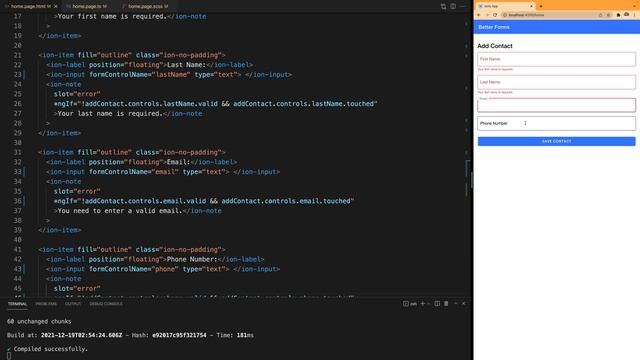Viewport: 640px width, 360px height.
Task: Open the home.page.scss editor tab
Action: pyautogui.click(x=148, y=6)
